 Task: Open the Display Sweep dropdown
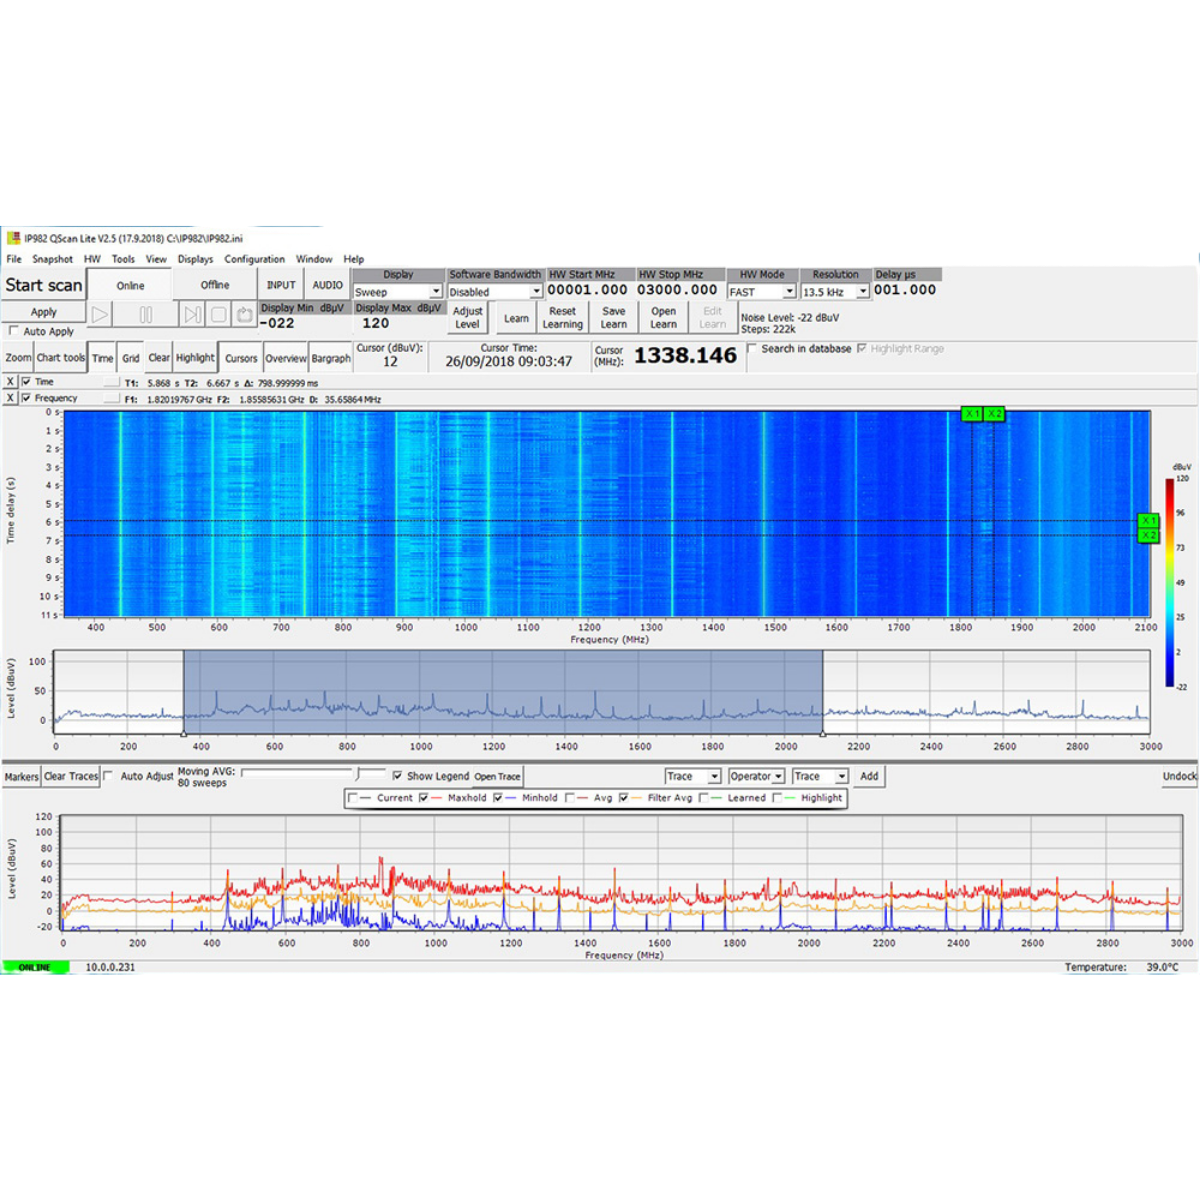tap(398, 292)
